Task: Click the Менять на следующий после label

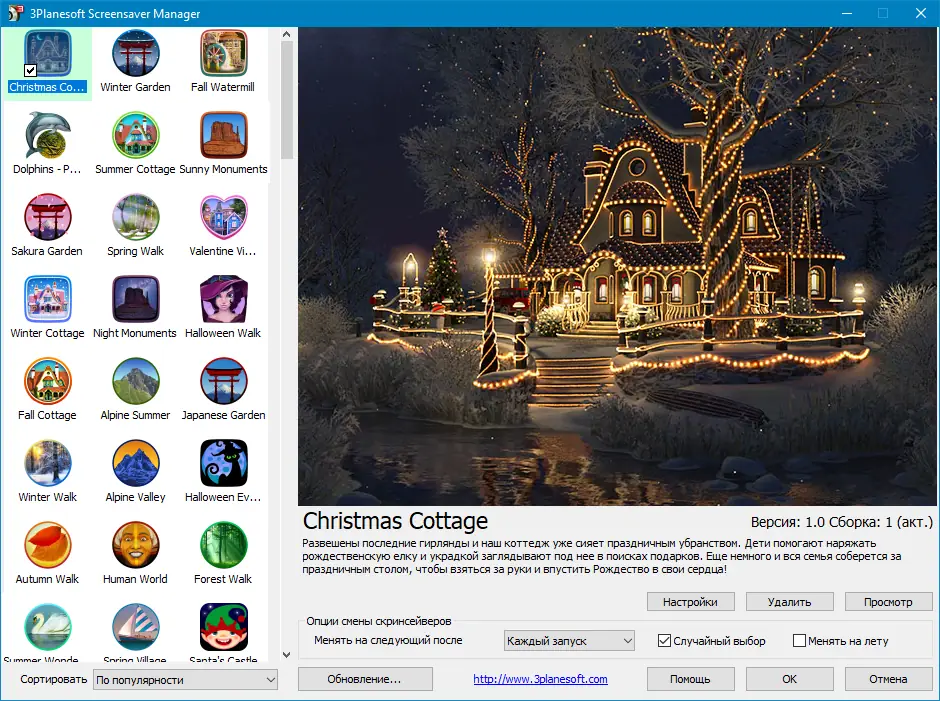Action: [x=388, y=640]
